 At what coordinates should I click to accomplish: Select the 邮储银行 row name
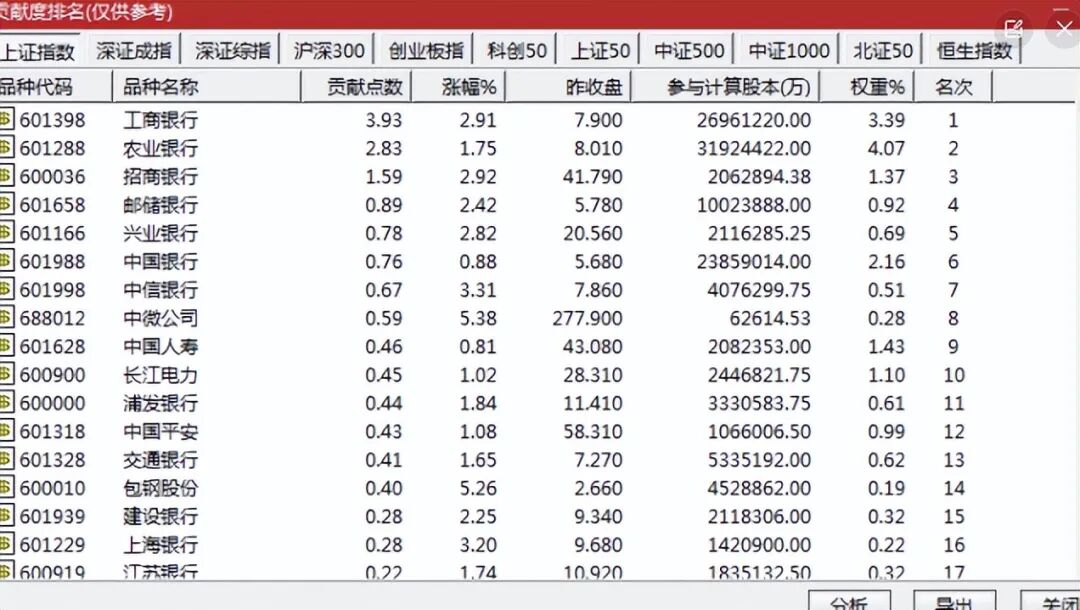[x=160, y=204]
